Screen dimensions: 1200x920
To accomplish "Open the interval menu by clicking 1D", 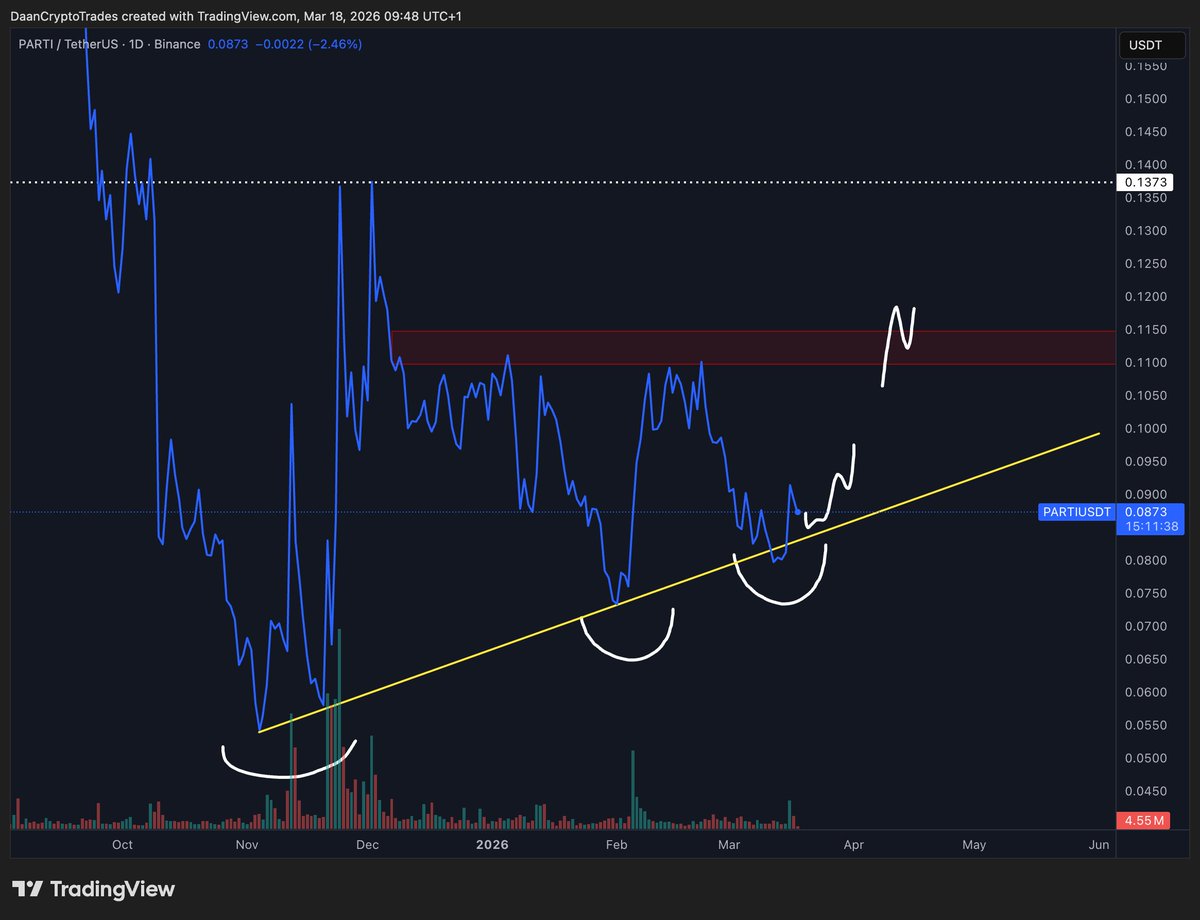I will [137, 44].
